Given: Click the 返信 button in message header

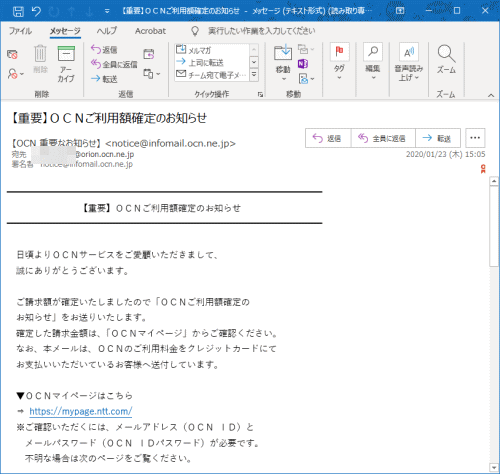Looking at the screenshot, I should pos(328,138).
